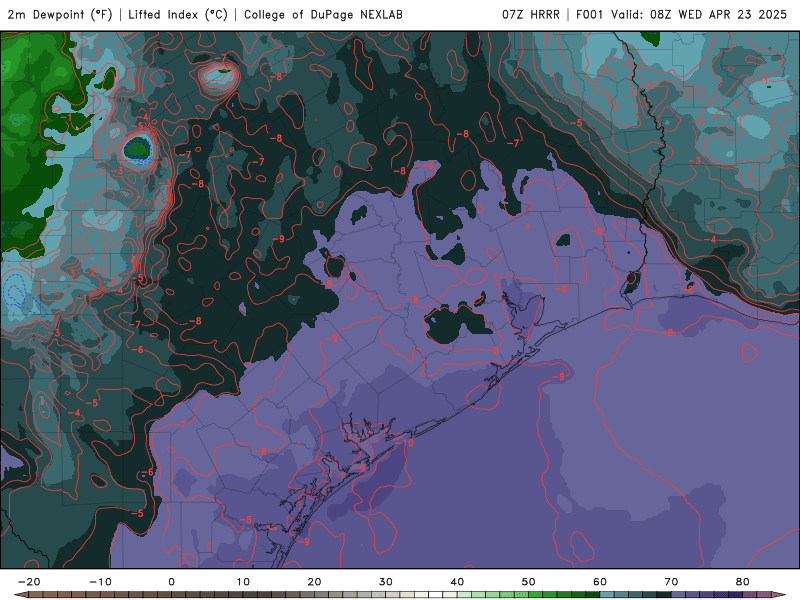Screen dimensions: 800x600
Task: Click the 40 color bar label
Action: [457, 582]
